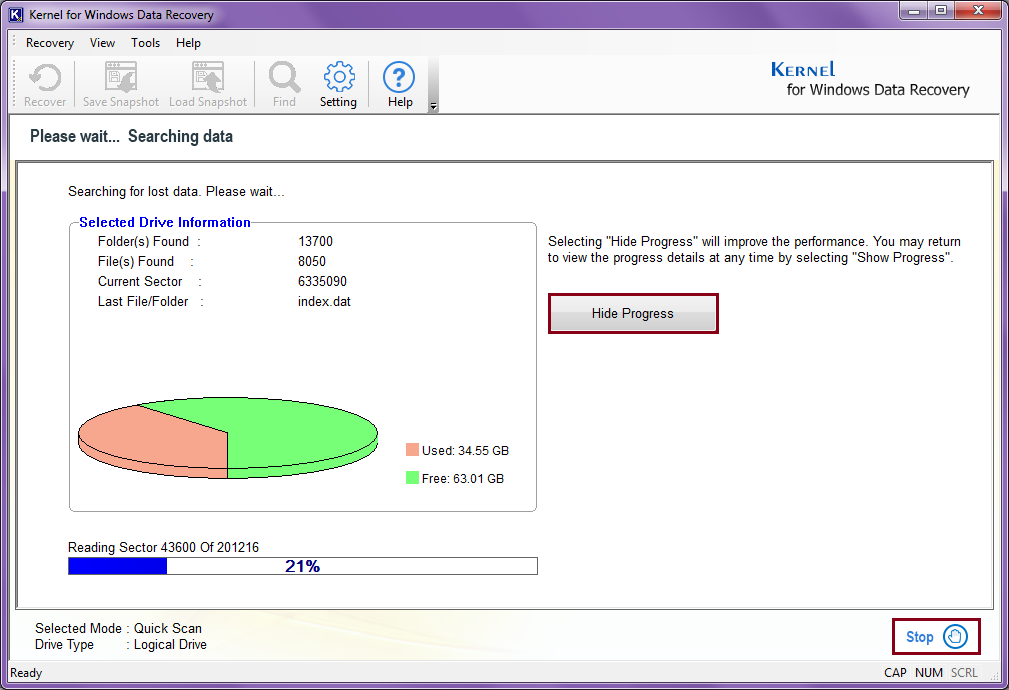1009x690 pixels.
Task: Click the disk usage pie chart
Action: point(228,438)
